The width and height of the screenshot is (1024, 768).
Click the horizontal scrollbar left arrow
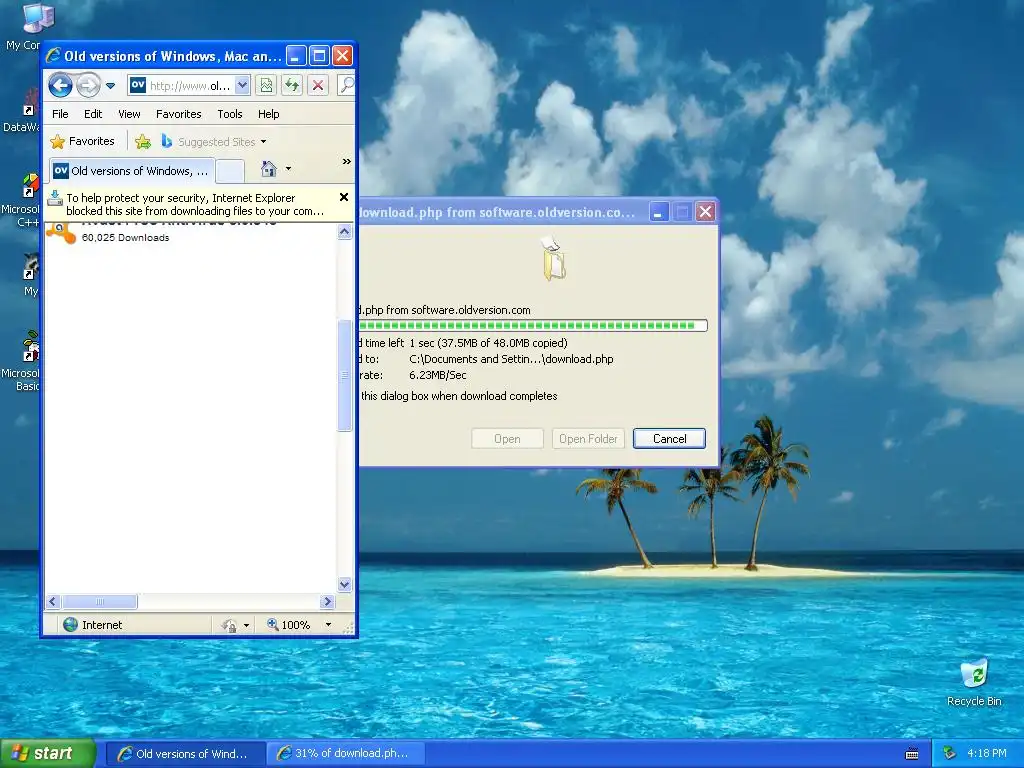(x=54, y=601)
